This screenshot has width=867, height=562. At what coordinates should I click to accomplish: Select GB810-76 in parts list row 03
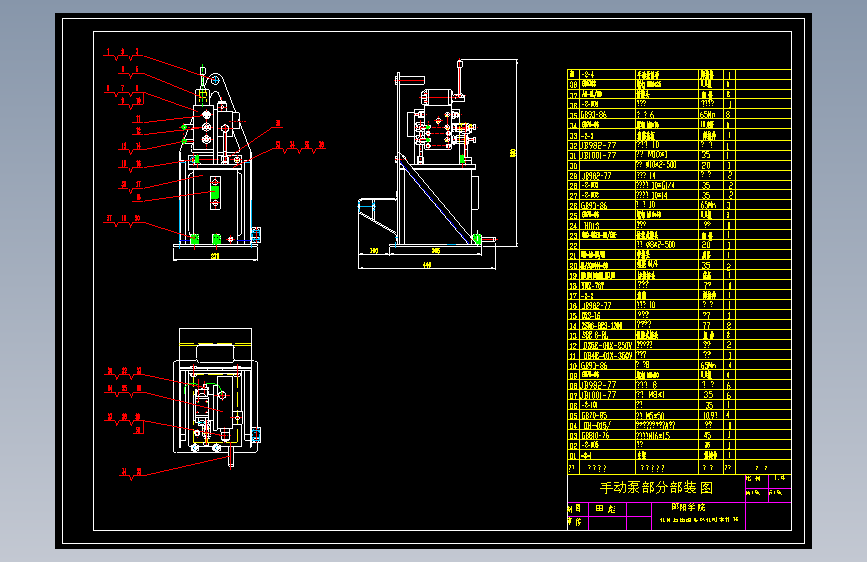pos(595,435)
